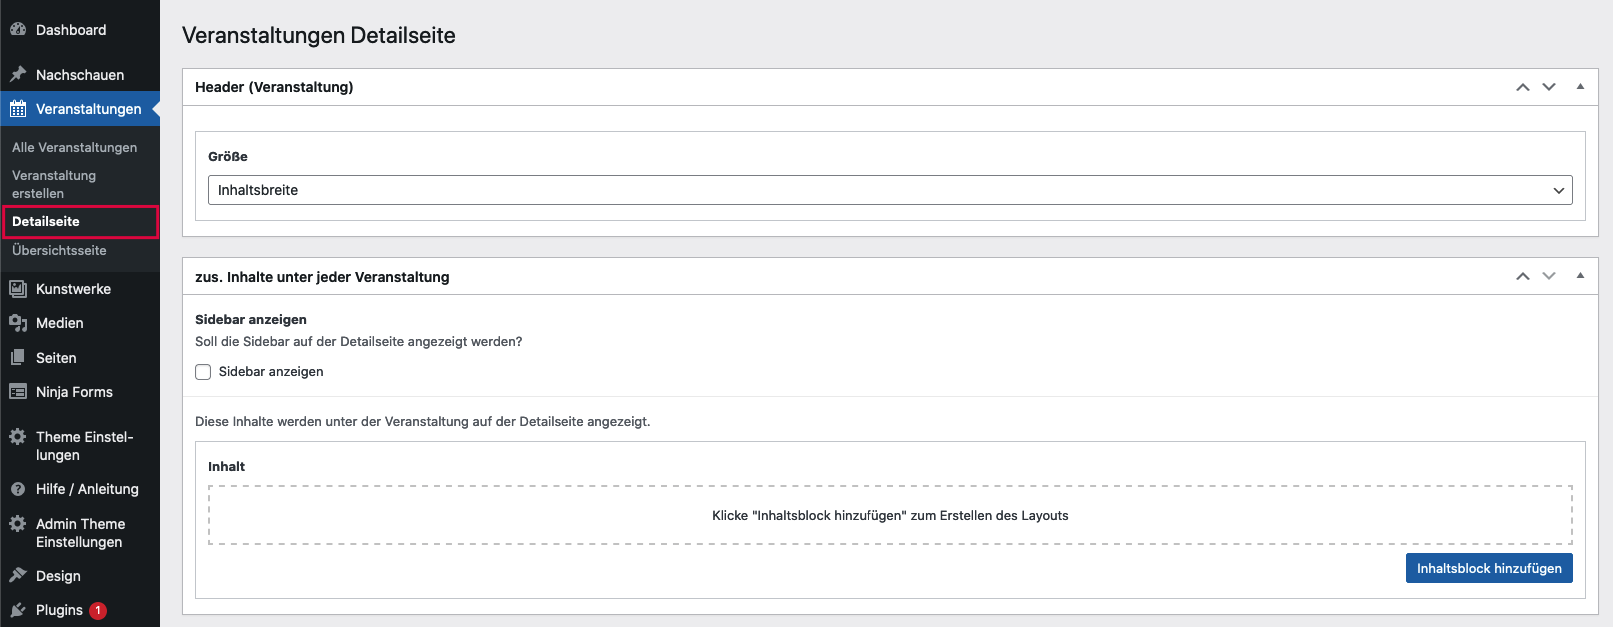Open Hilfe / Anleitung menu item
Image resolution: width=1613 pixels, height=627 pixels.
point(87,489)
